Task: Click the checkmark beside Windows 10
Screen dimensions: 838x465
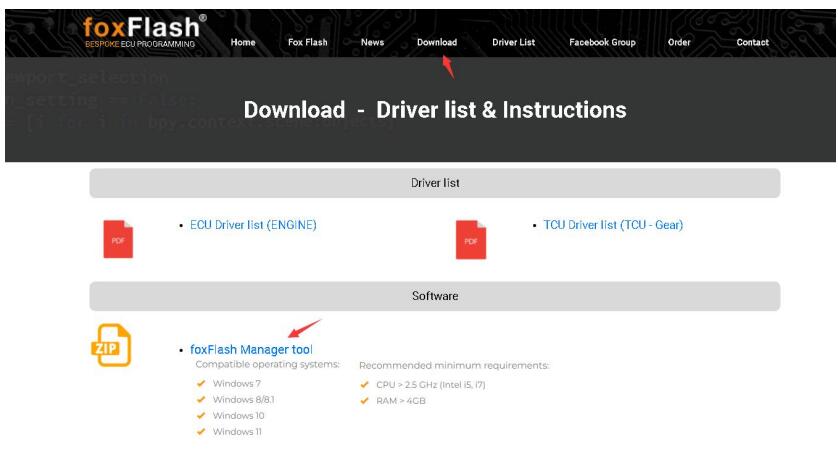Action: point(201,415)
